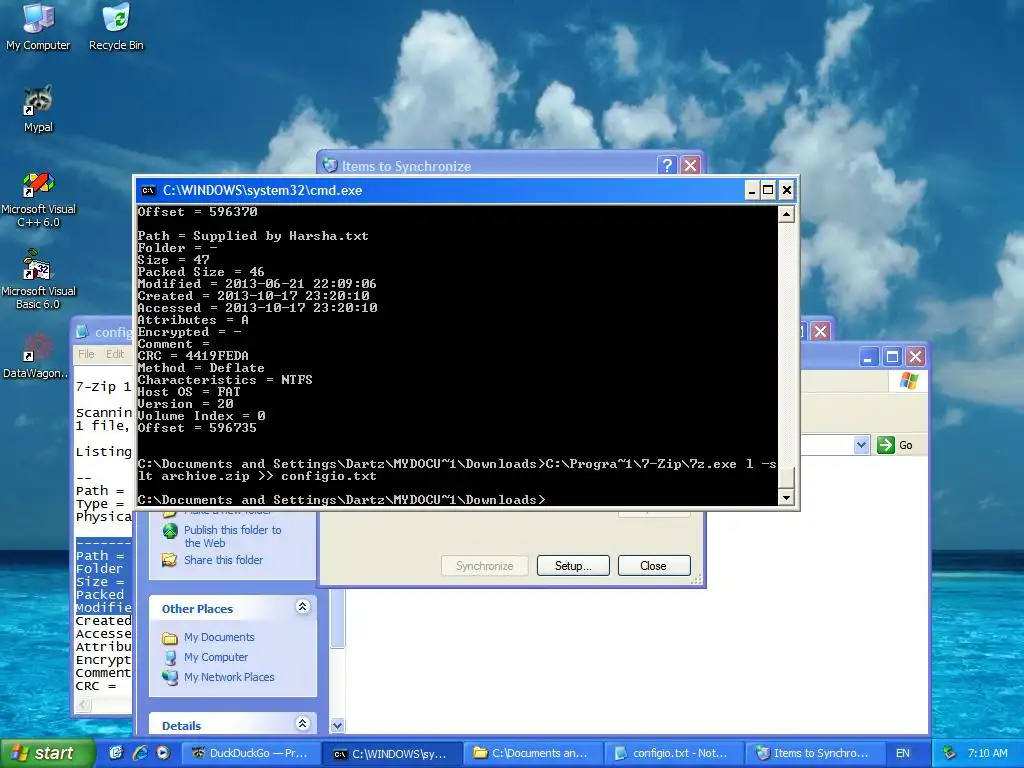Open the Edit menu in Notepad

115,354
